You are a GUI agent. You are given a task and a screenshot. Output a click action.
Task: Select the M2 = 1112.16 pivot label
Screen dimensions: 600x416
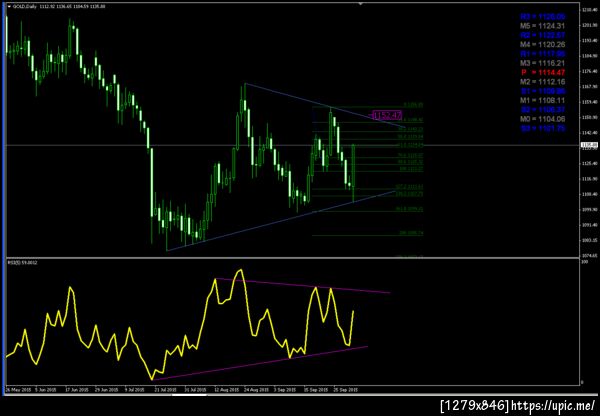tap(542, 82)
